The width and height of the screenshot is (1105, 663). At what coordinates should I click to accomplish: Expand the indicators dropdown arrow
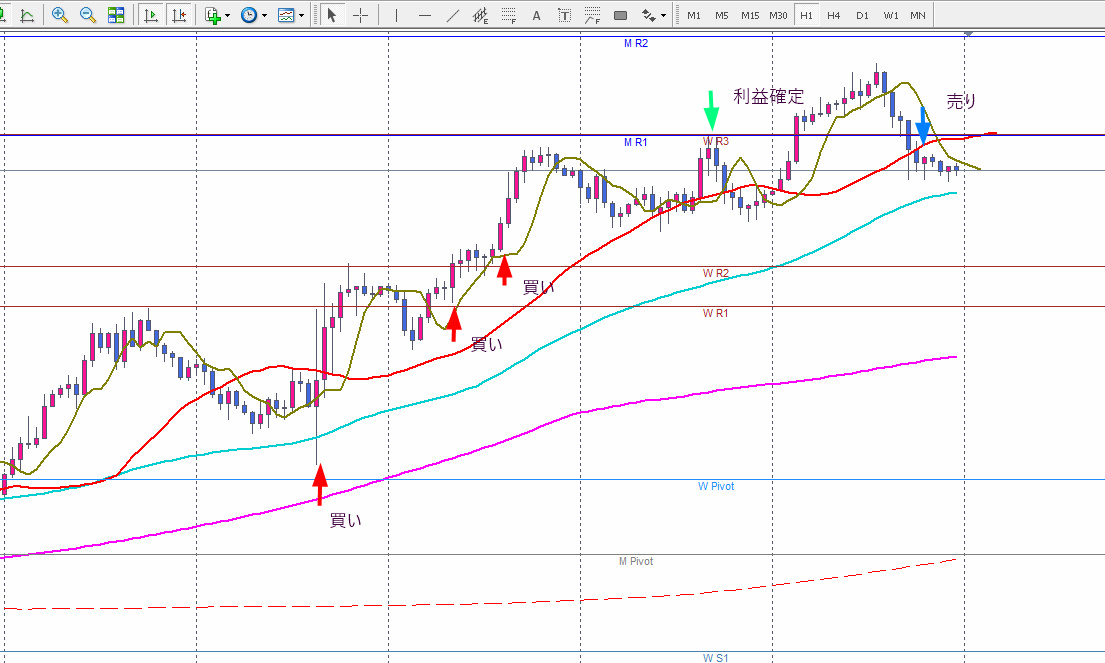(x=227, y=16)
